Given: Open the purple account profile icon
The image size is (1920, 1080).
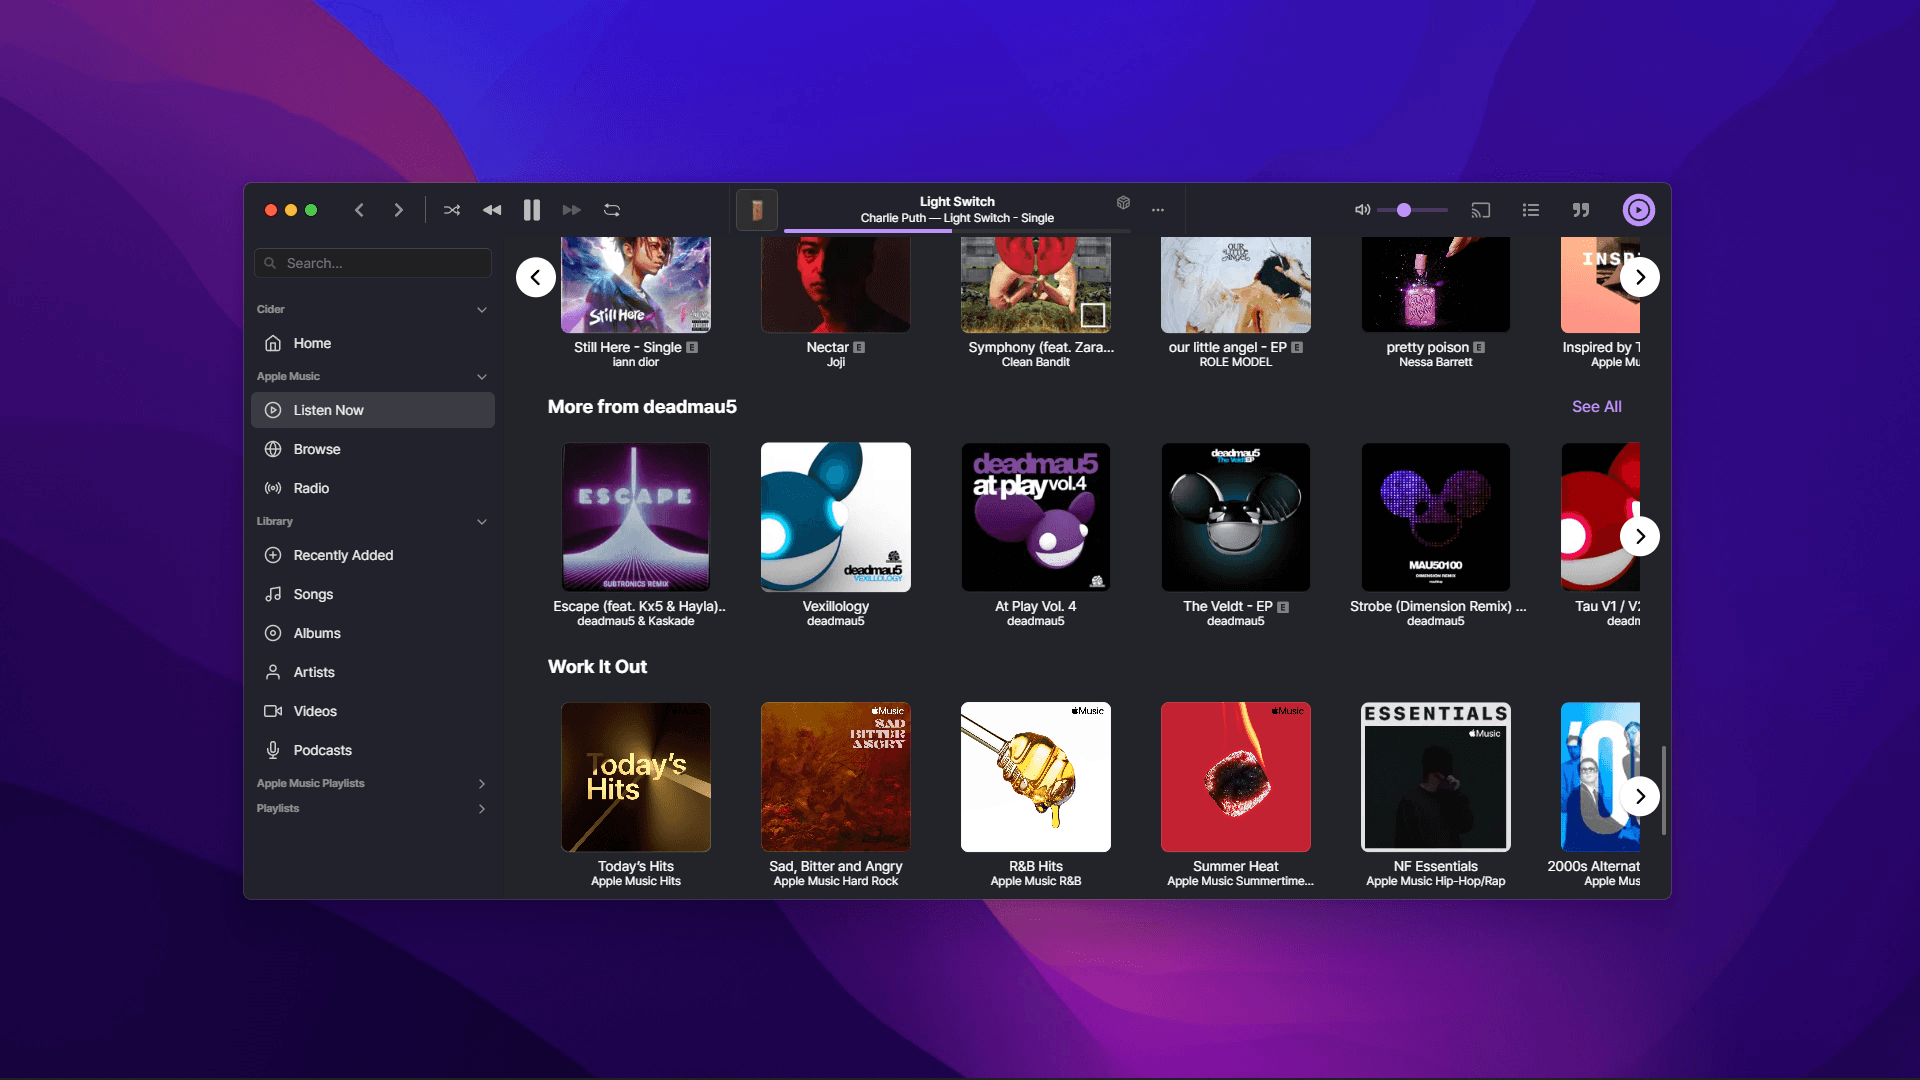Looking at the screenshot, I should click(x=1638, y=210).
